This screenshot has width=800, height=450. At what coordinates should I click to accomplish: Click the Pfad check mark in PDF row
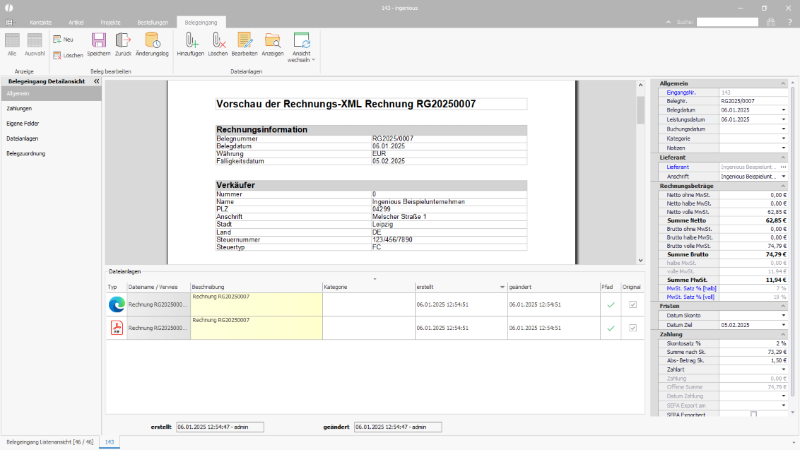tap(611, 328)
